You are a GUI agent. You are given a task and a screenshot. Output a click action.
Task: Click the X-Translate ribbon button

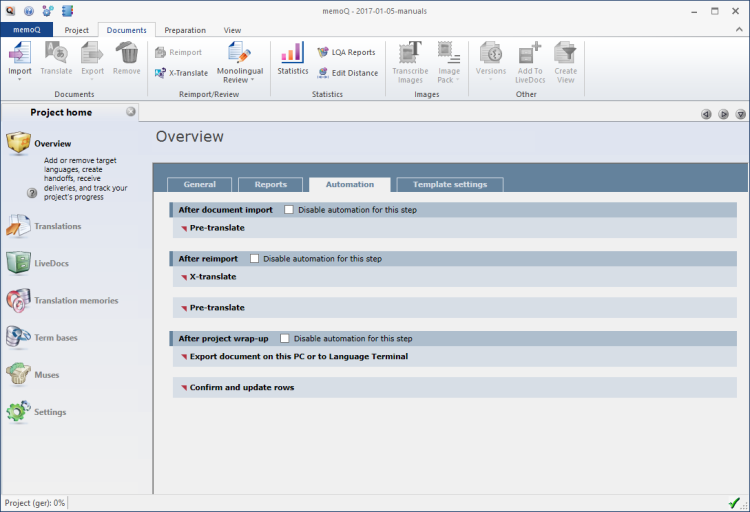(x=181, y=73)
